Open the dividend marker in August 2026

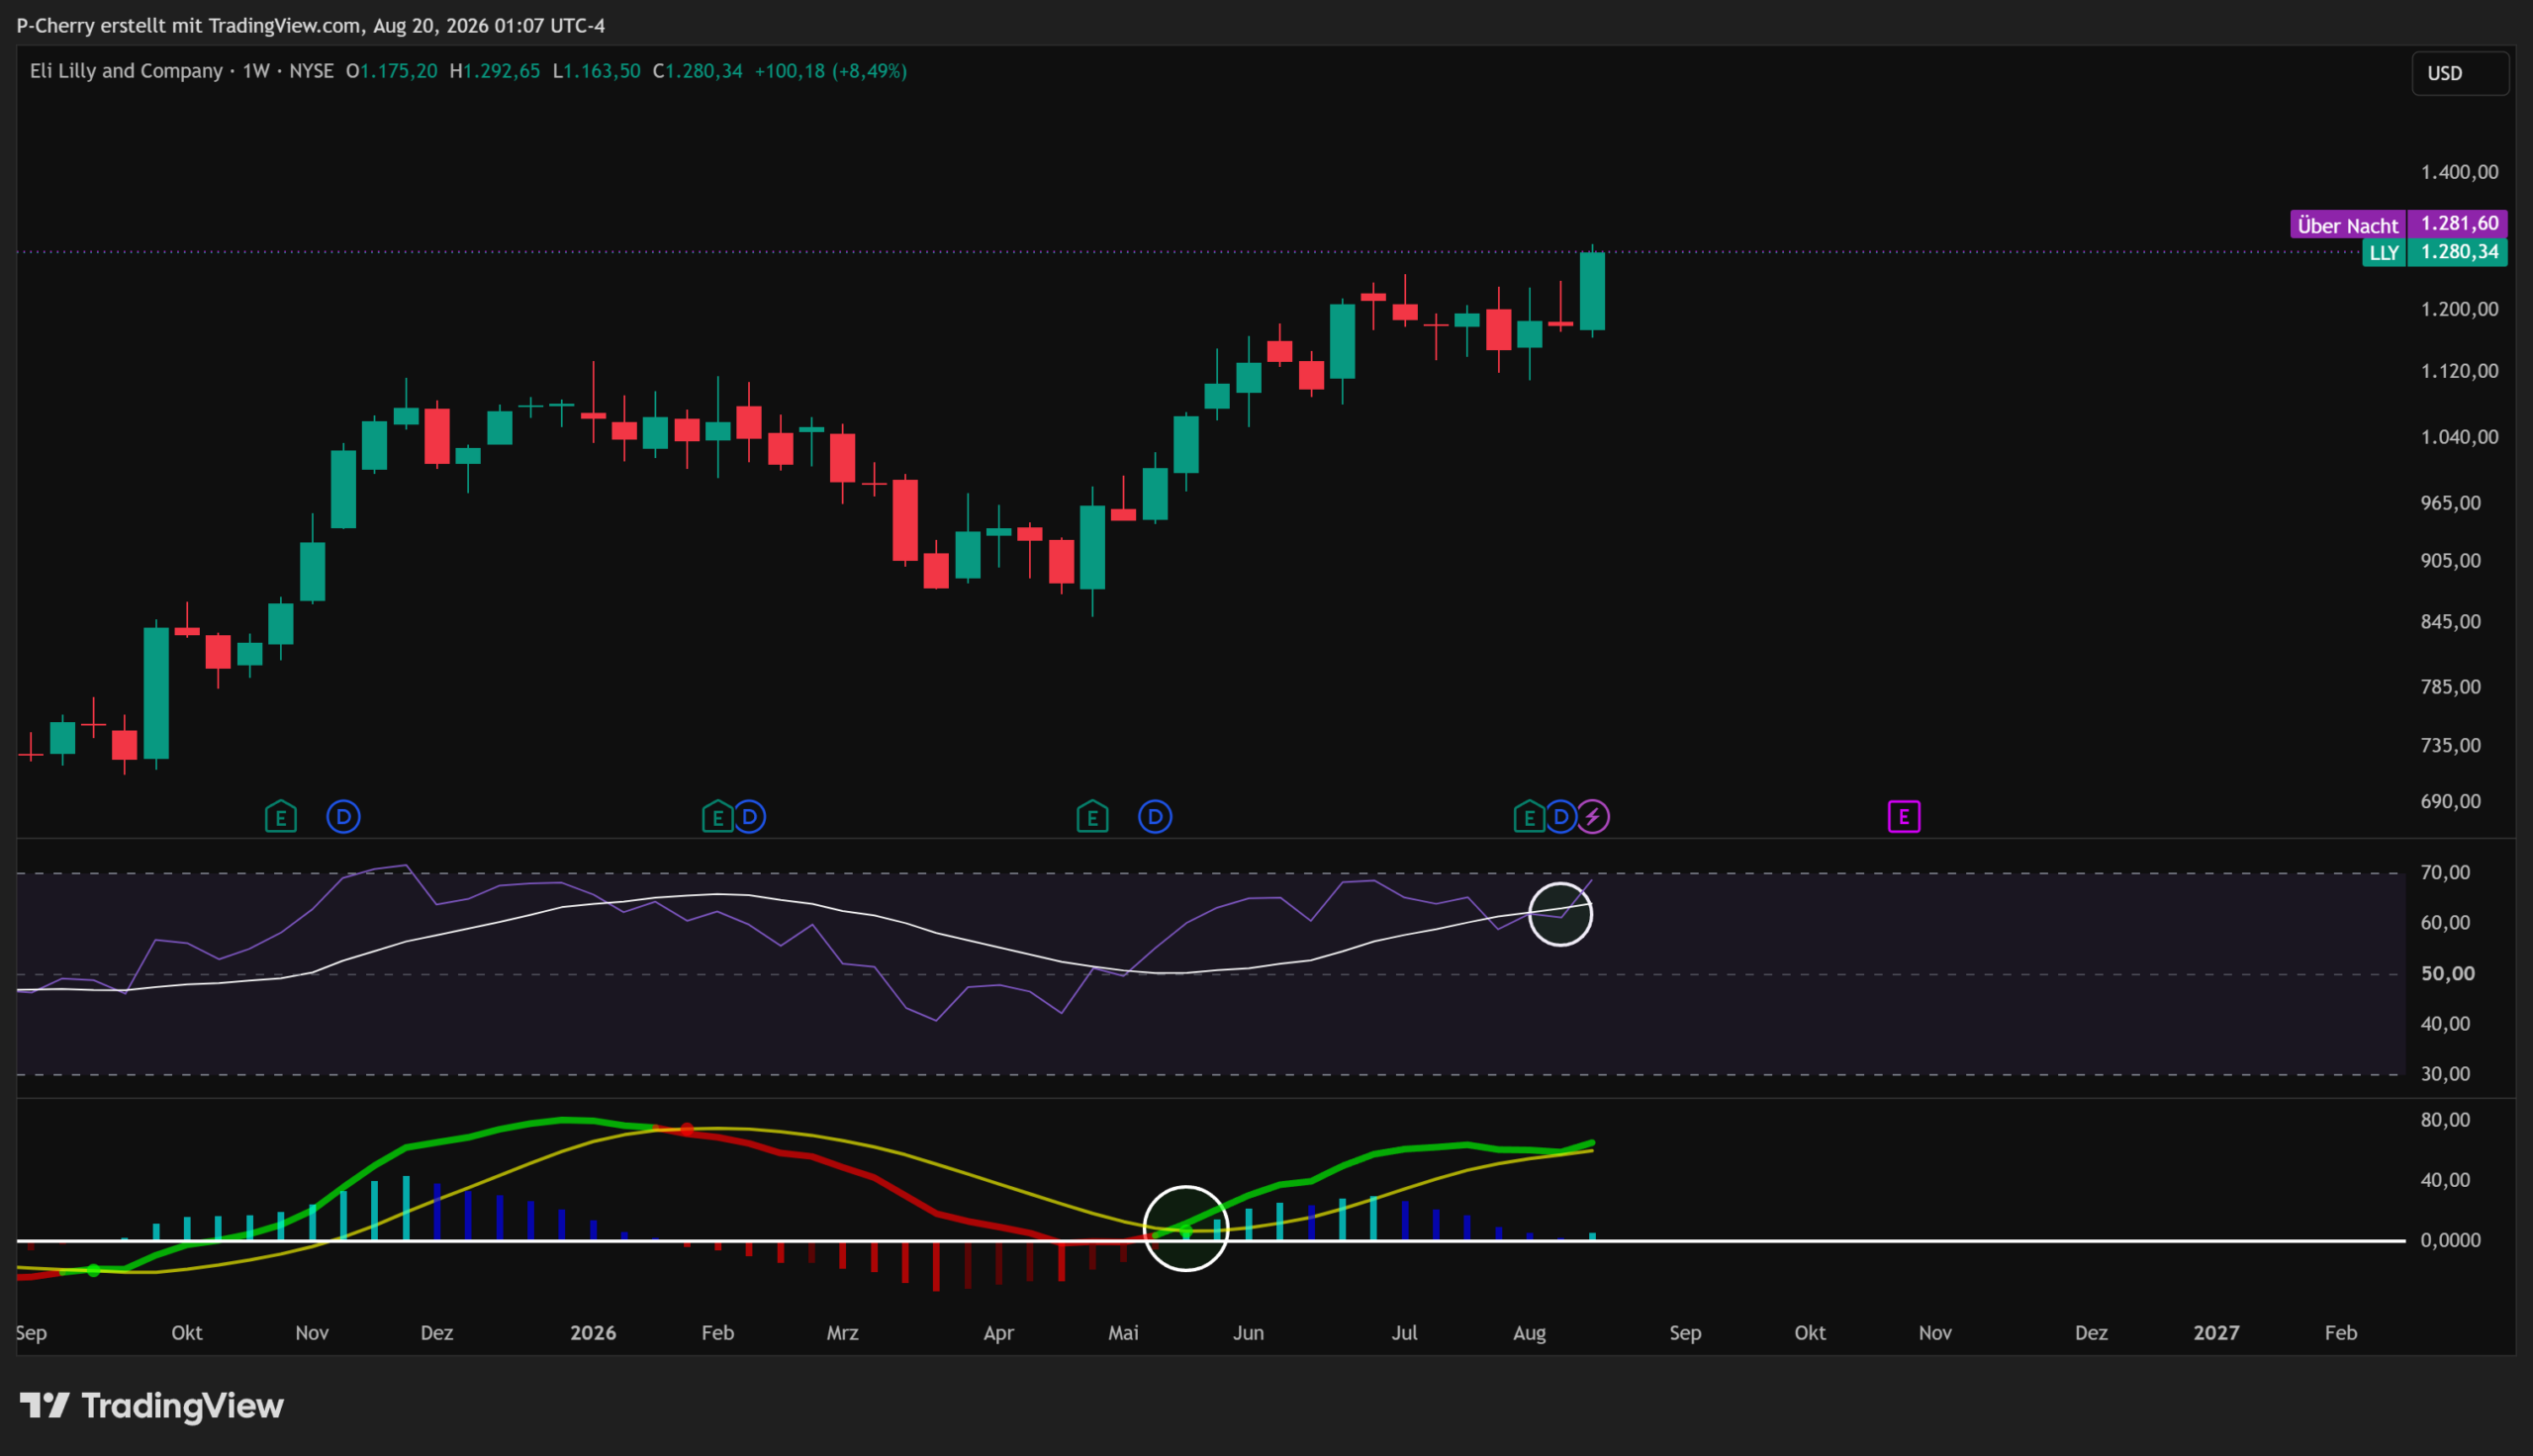coord(1561,817)
